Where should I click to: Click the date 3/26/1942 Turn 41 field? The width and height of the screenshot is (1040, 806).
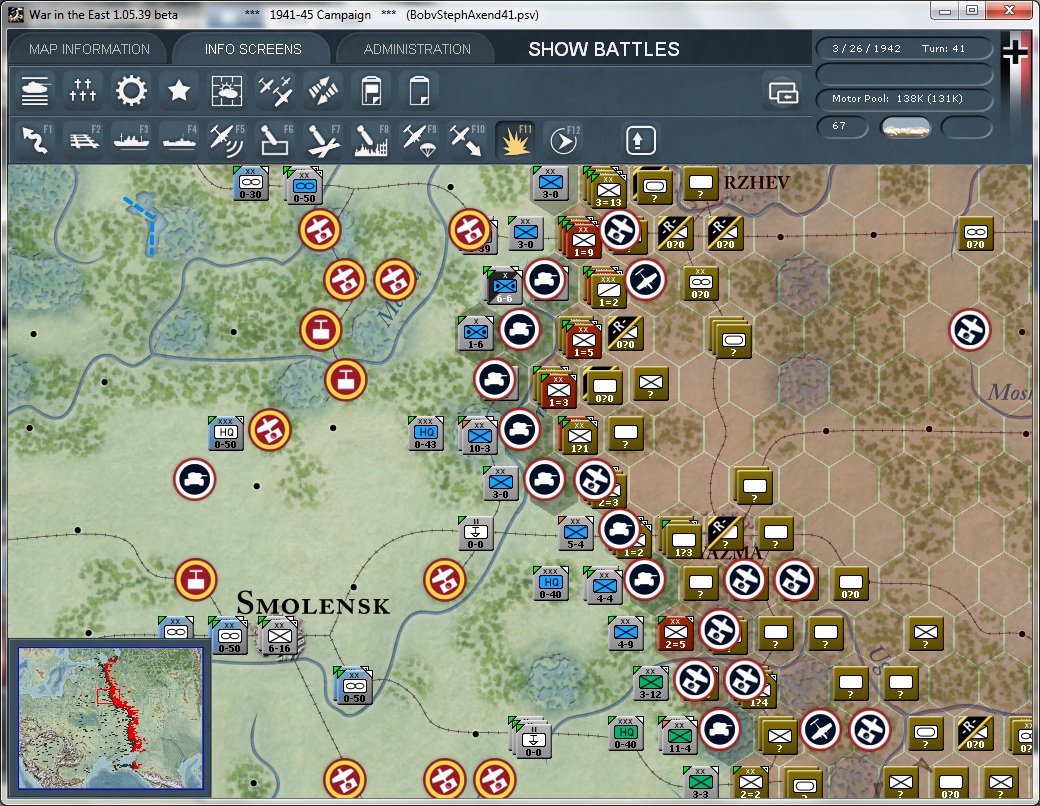pos(904,48)
